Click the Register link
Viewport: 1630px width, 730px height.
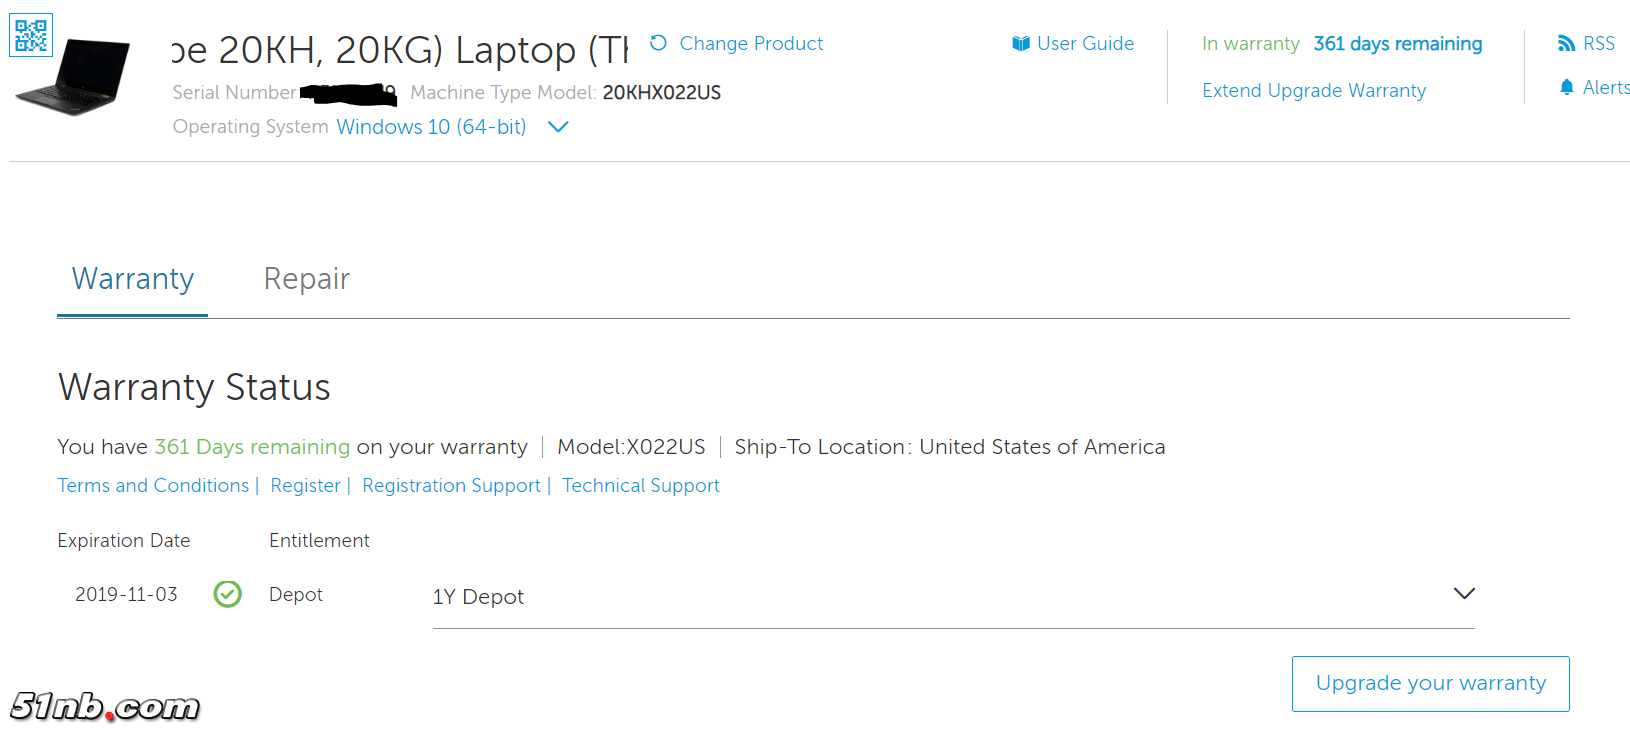(x=305, y=485)
